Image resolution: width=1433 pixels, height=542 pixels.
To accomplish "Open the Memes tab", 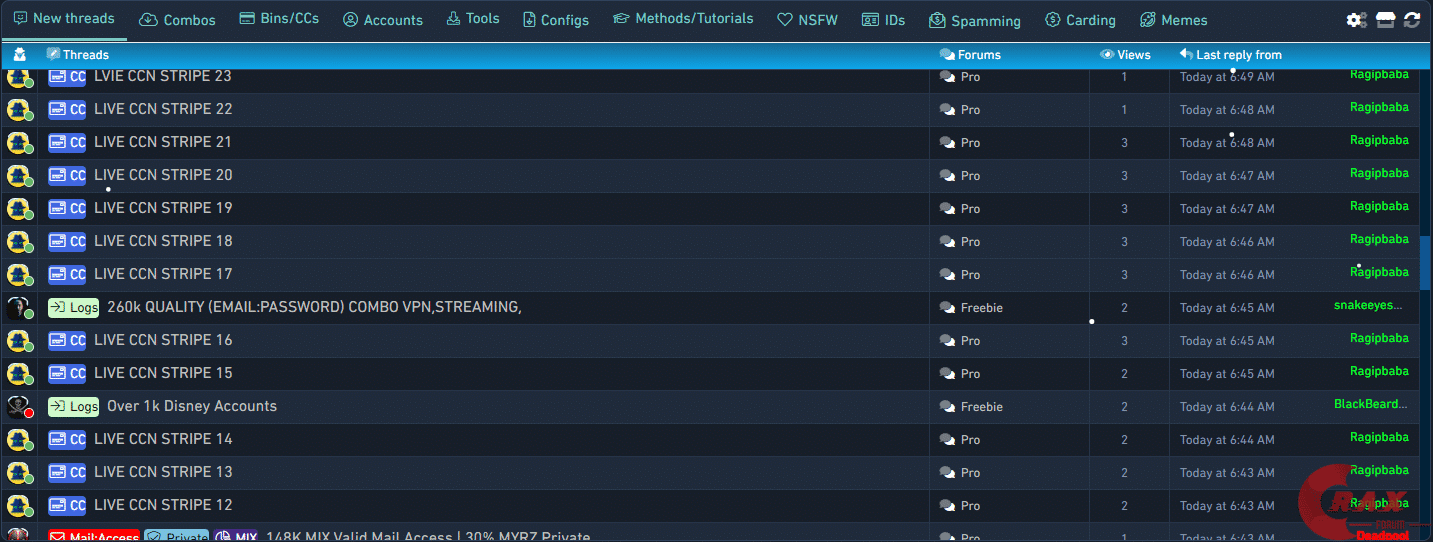I will [1174, 20].
